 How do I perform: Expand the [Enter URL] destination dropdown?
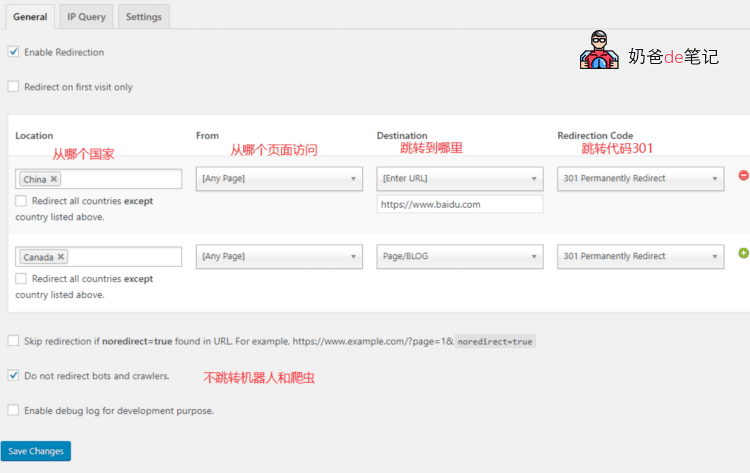coord(459,179)
